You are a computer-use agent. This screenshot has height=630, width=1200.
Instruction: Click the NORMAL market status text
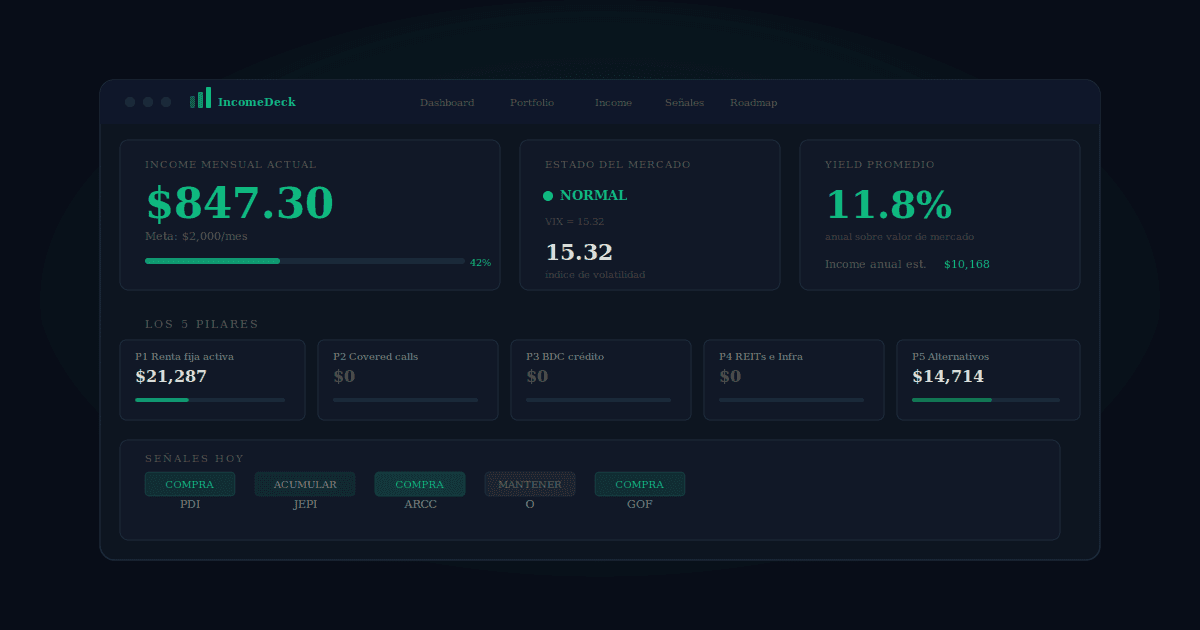tap(594, 196)
